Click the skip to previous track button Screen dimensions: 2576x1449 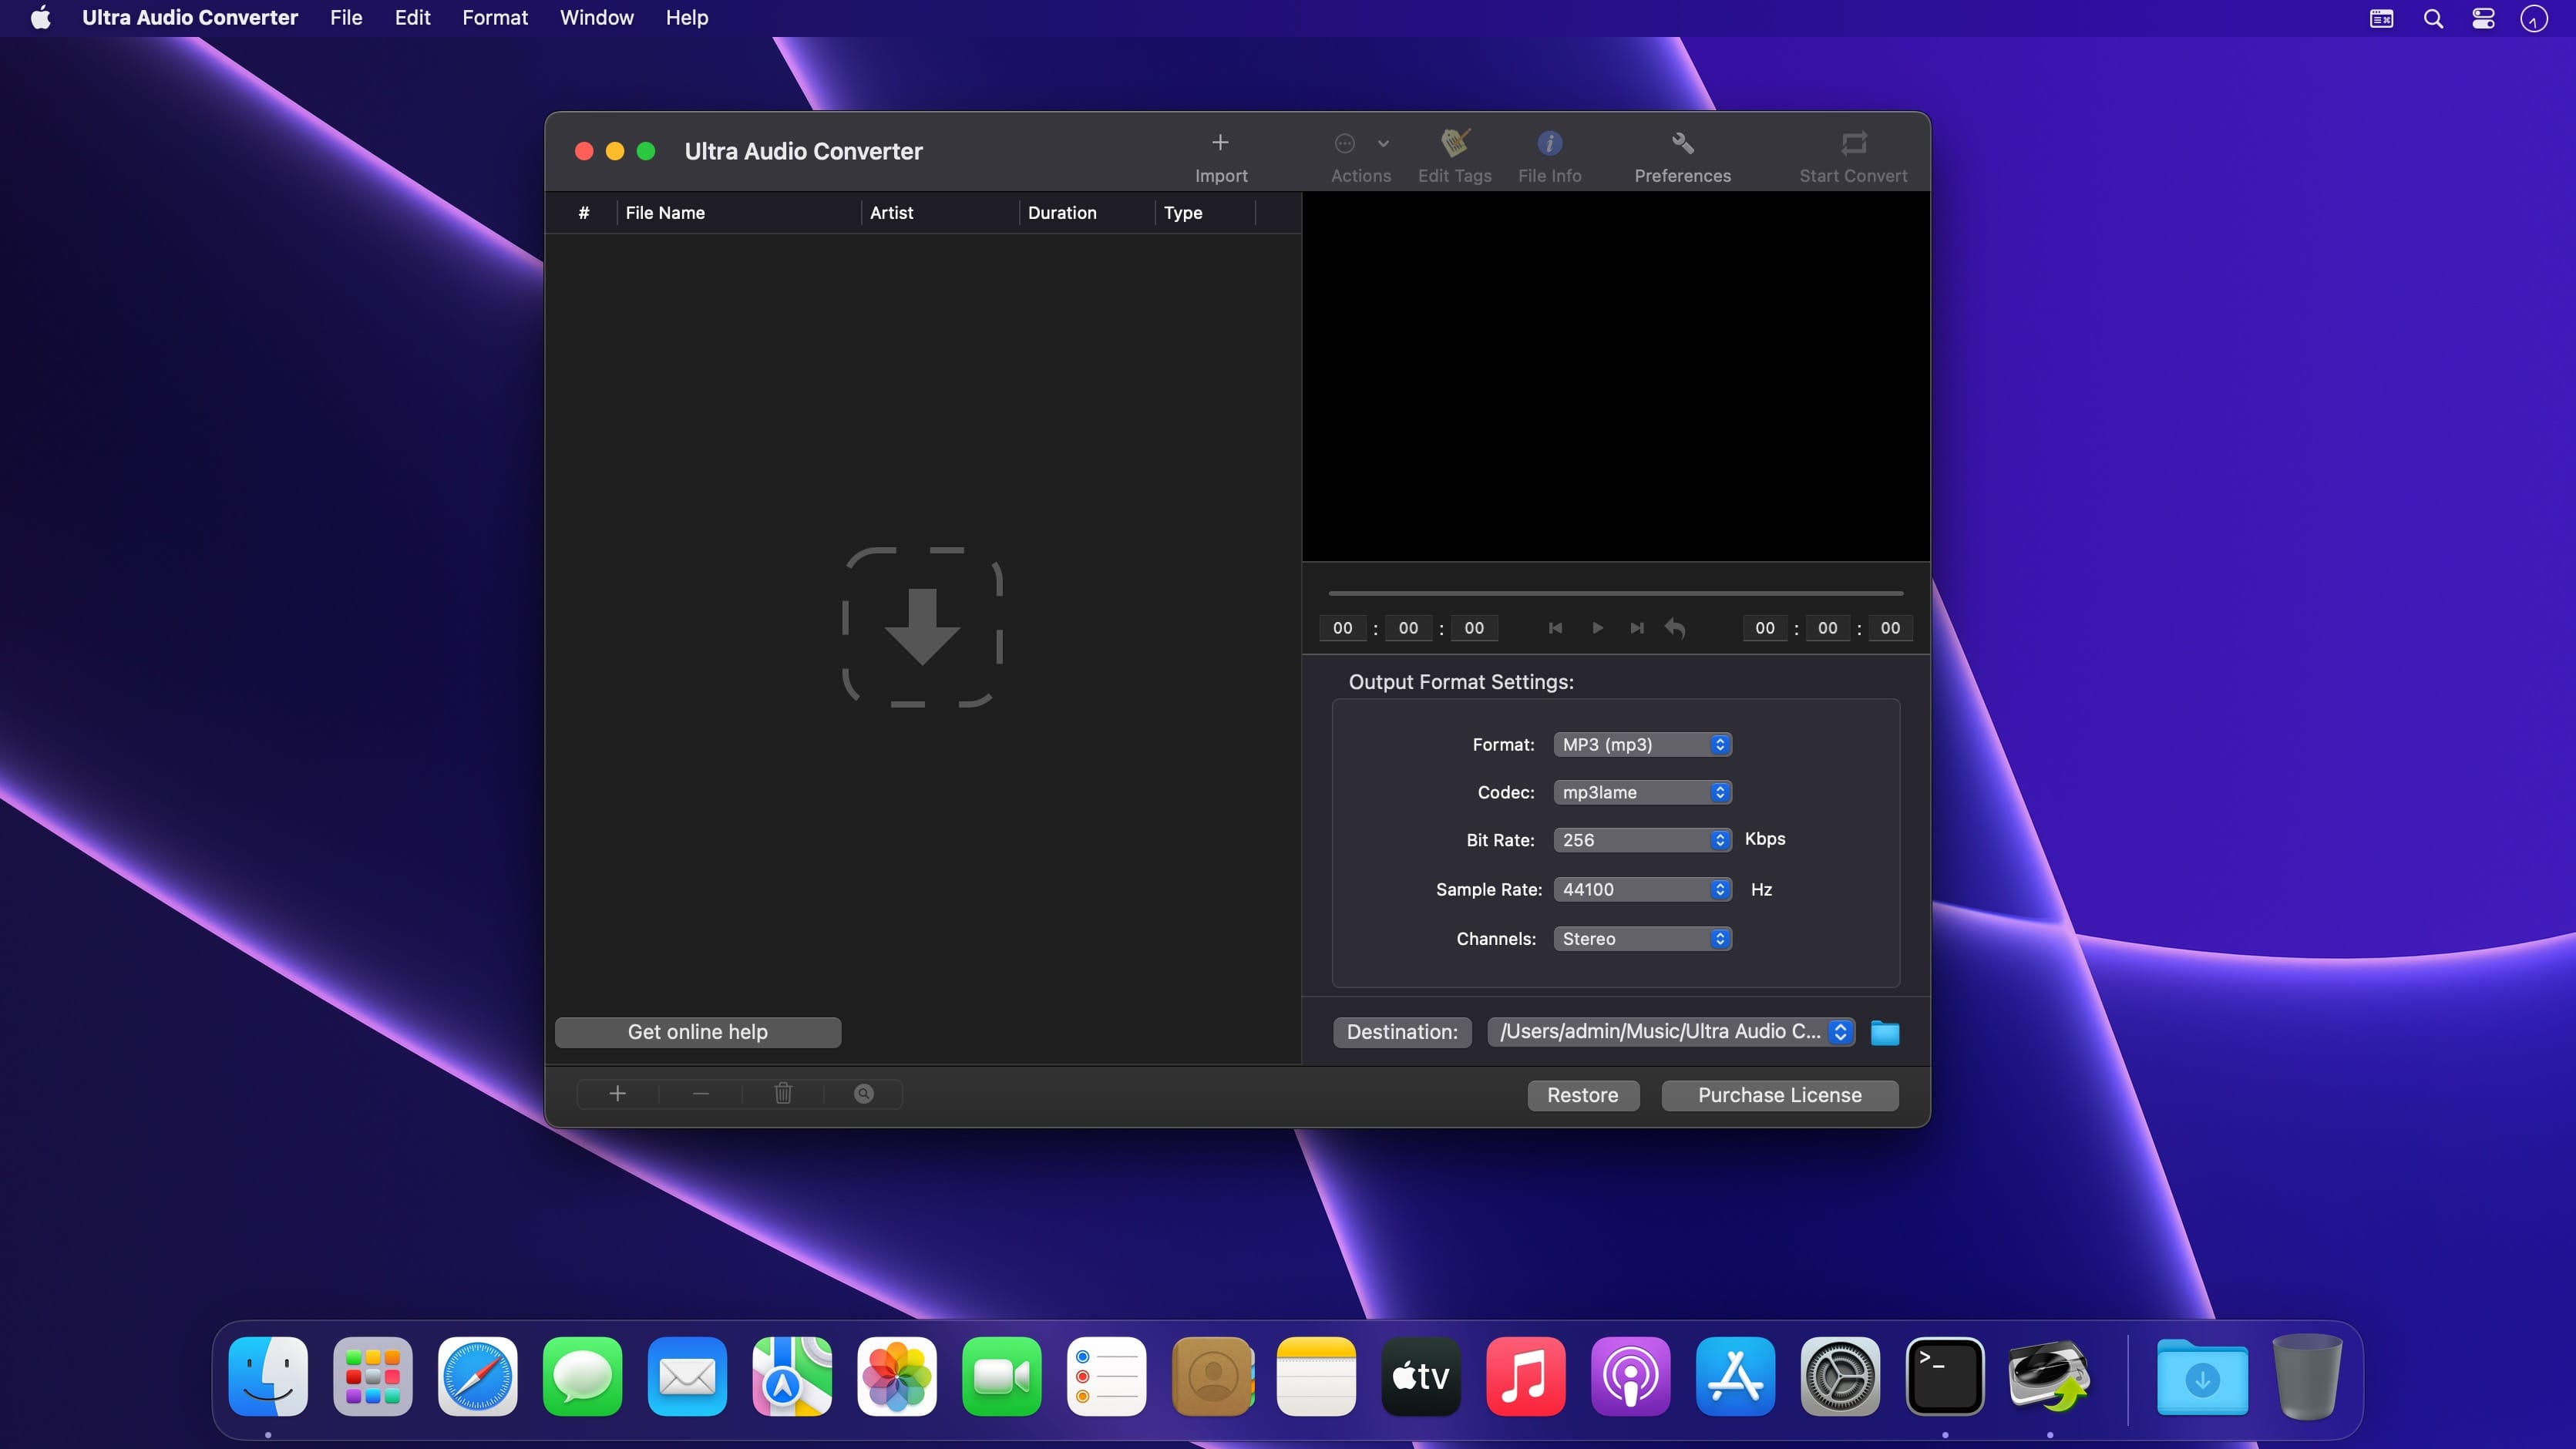[1555, 628]
